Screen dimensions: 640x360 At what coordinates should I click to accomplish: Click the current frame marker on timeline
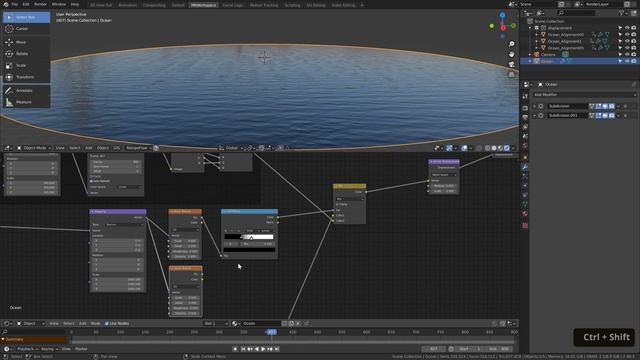tap(272, 332)
